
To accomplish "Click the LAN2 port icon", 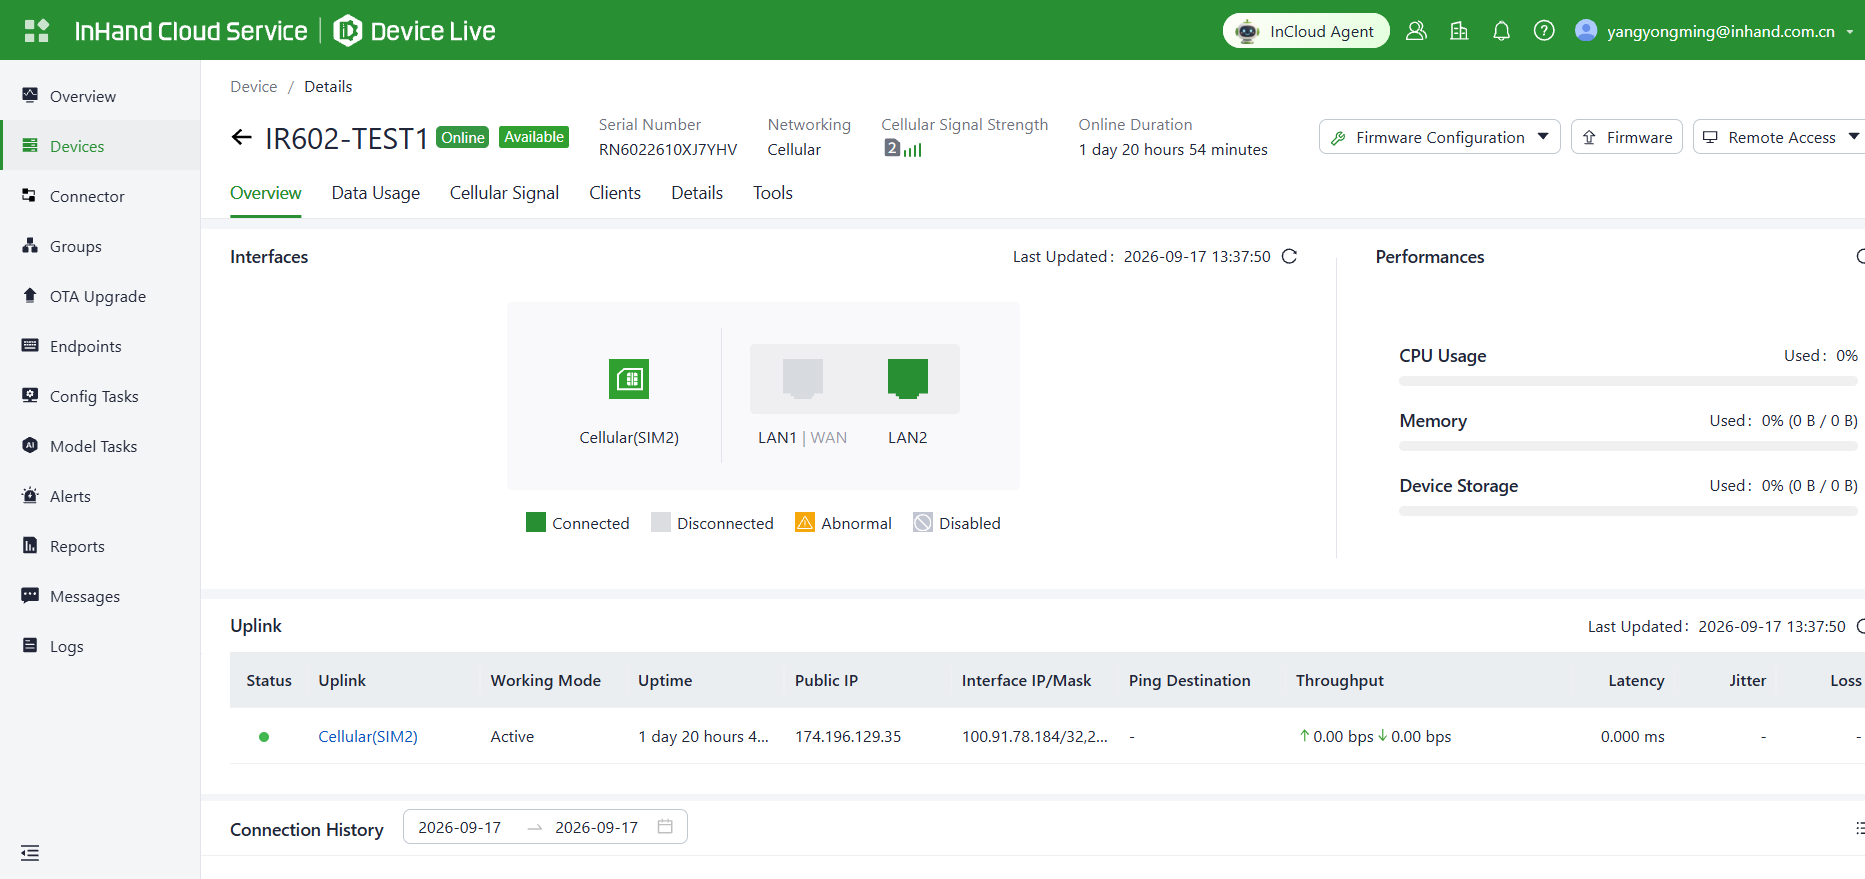I will (908, 379).
